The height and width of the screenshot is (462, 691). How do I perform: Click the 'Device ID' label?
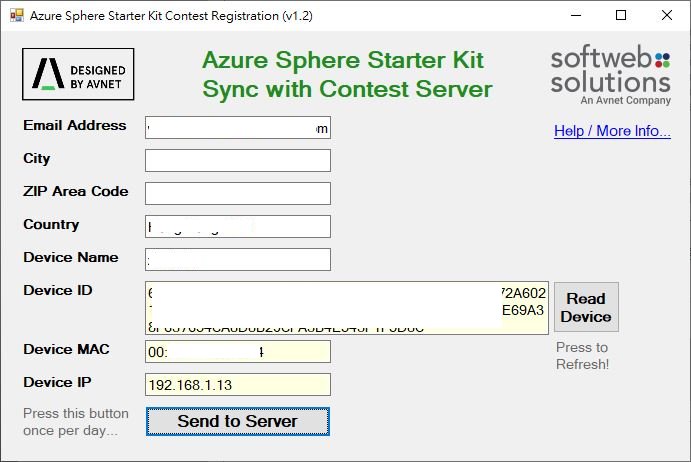coord(58,290)
